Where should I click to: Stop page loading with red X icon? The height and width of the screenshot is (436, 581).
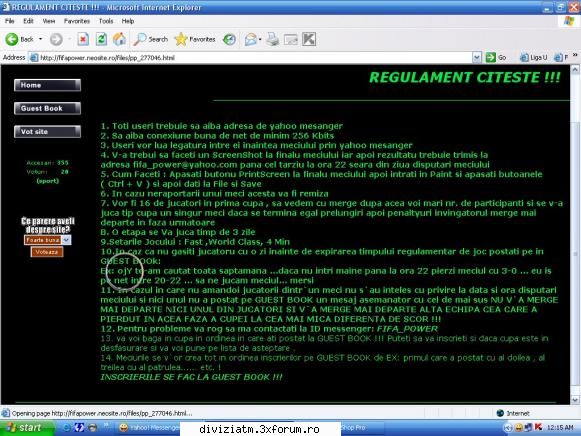click(x=83, y=39)
